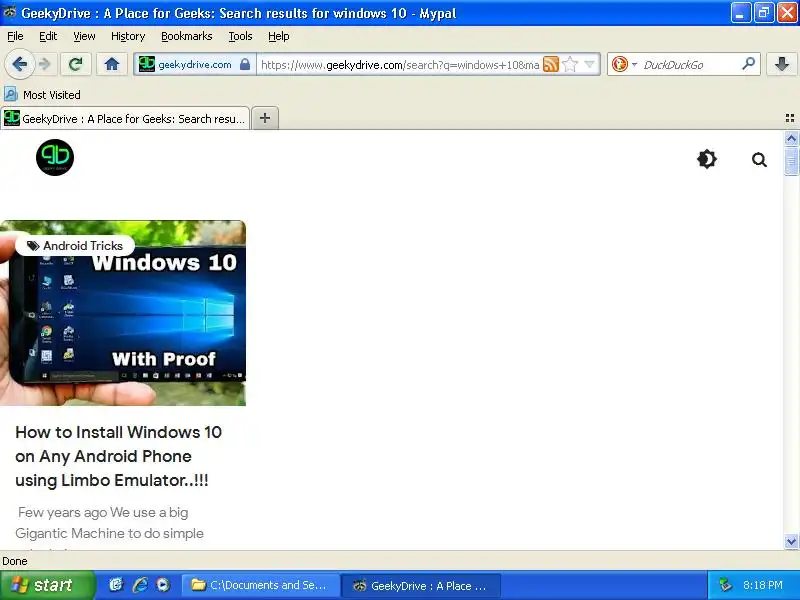The image size is (800, 600).
Task: Go back with the Back arrow button
Action: (20, 64)
